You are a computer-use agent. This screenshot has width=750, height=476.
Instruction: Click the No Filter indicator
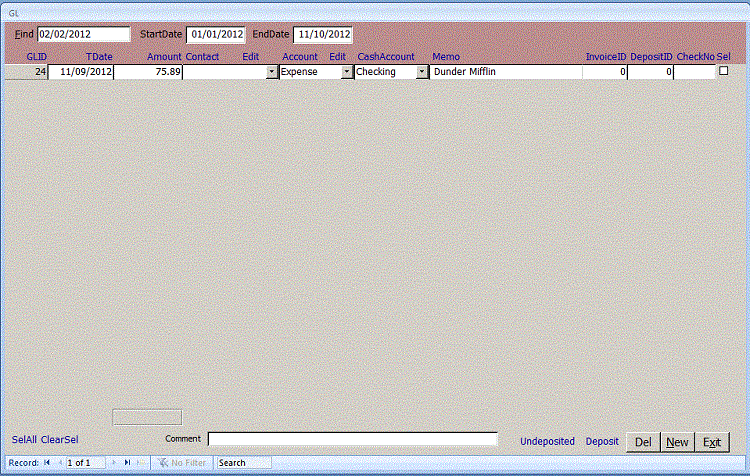pos(182,463)
